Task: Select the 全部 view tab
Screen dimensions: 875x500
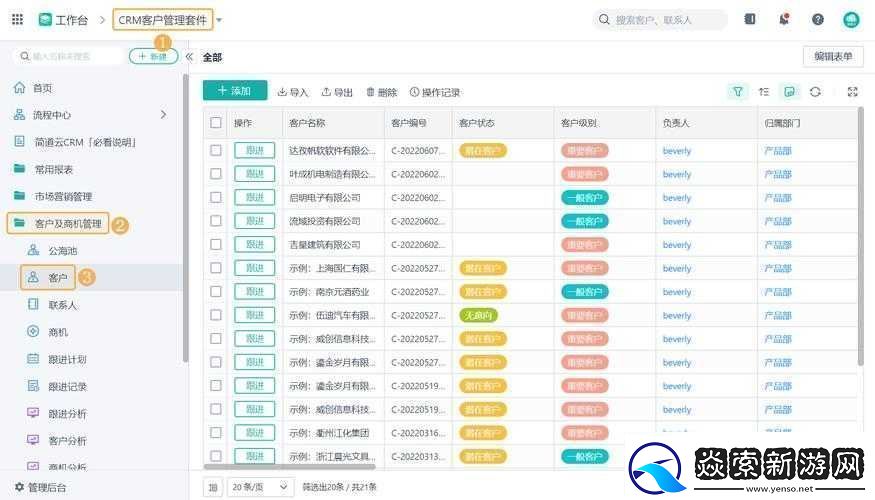Action: [x=212, y=57]
